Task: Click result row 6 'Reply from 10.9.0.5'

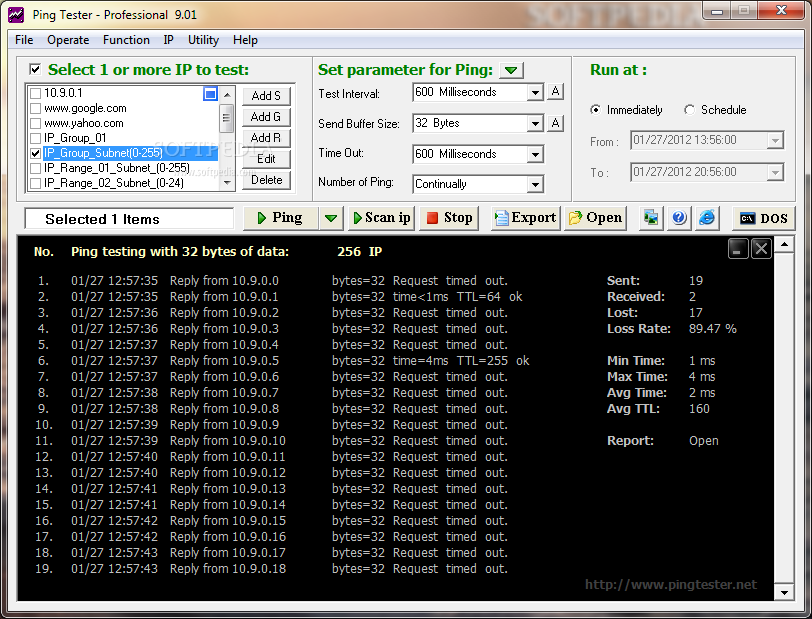Action: click(224, 361)
